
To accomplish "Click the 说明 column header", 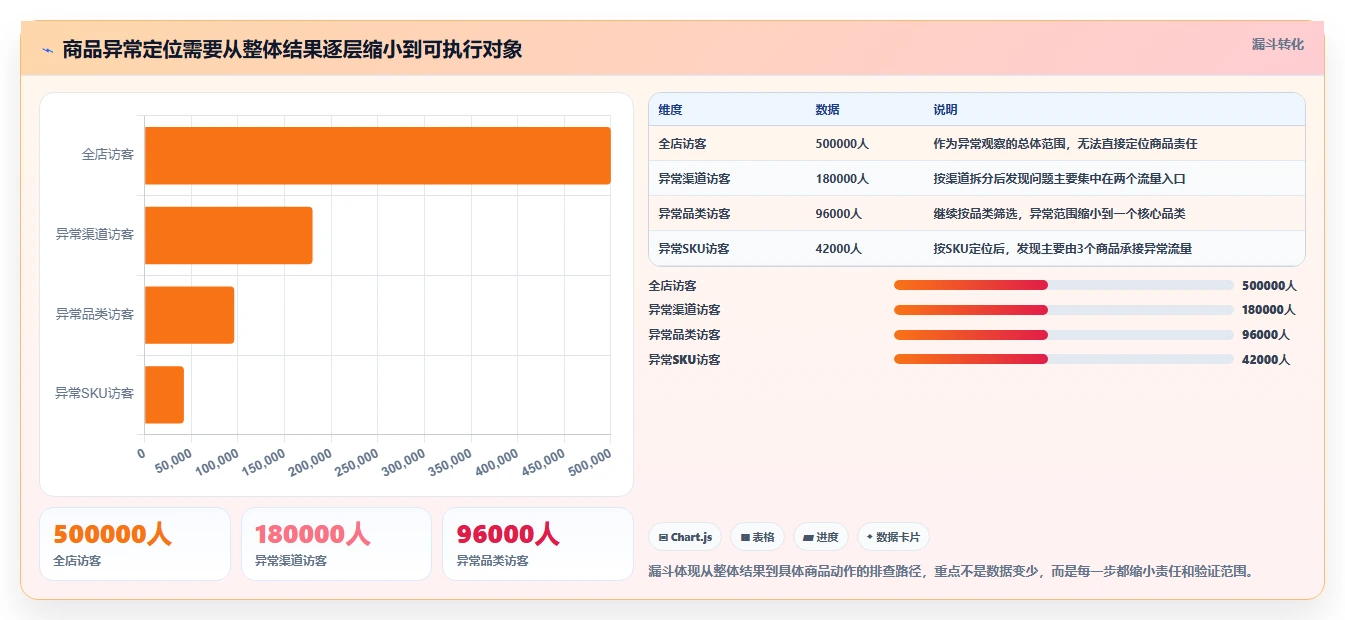I will coord(945,110).
